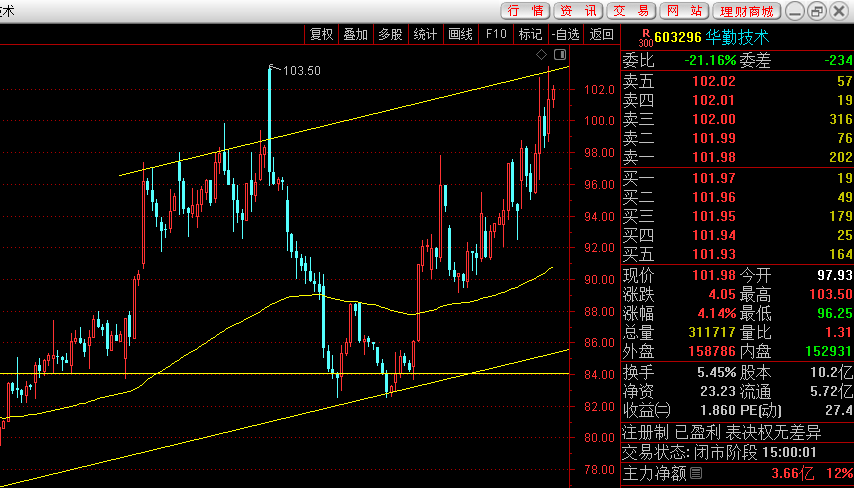Screen dimensions: 854x488
Task: Select the 买四 bid price 101.94
Action: click(x=713, y=235)
